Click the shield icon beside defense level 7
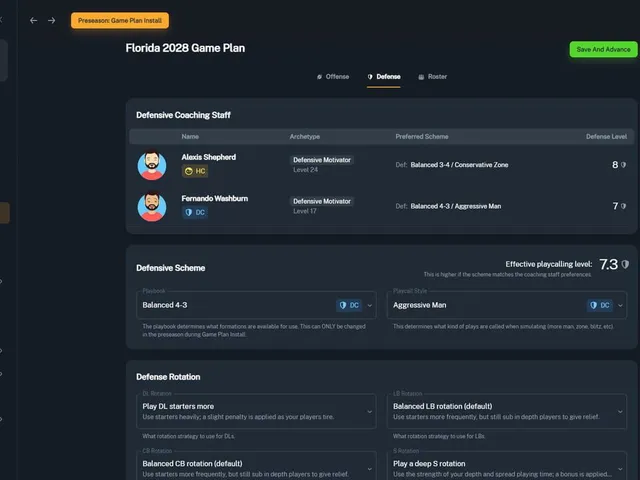640x480 pixels. 623,206
